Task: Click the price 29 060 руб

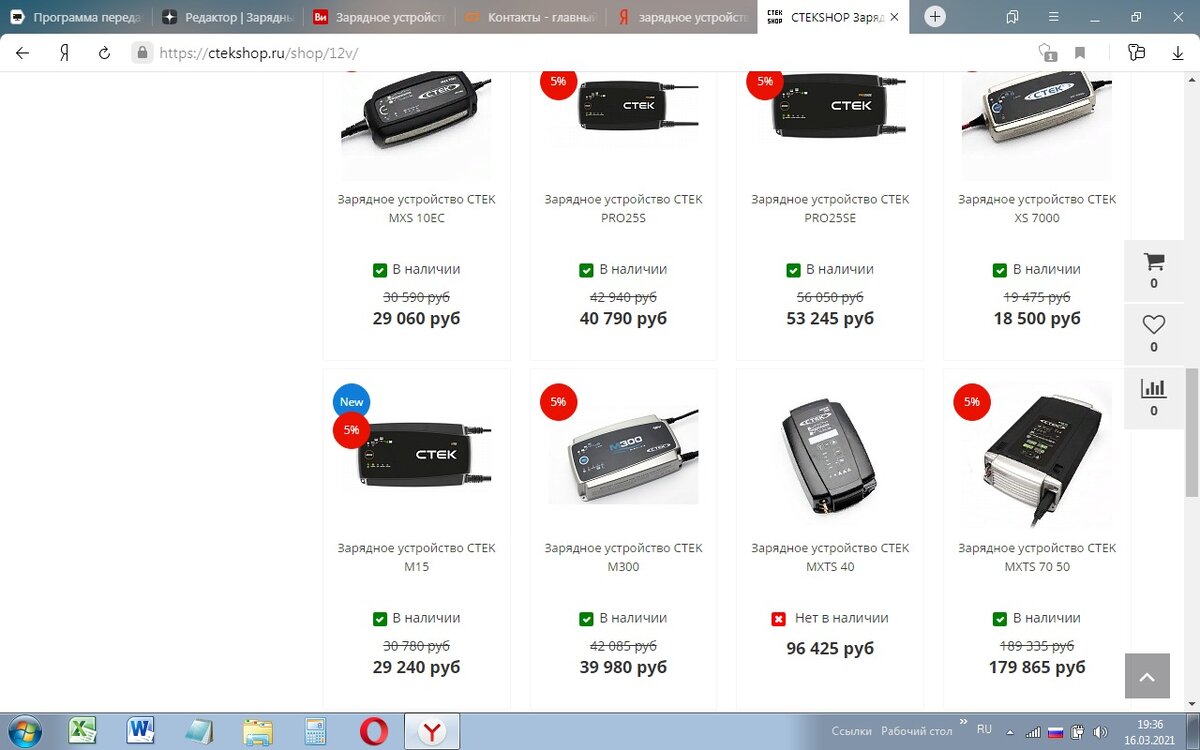Action: [417, 318]
